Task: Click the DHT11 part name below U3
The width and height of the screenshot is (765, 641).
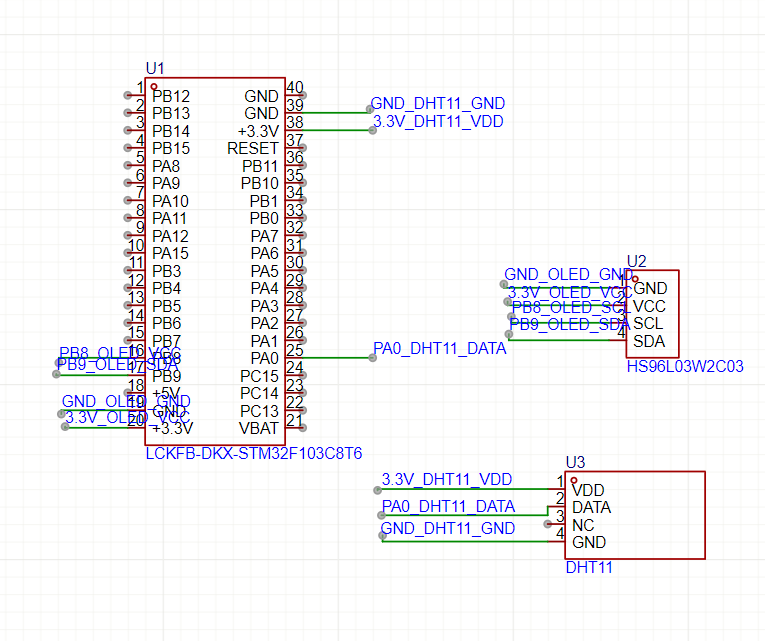Action: click(589, 568)
